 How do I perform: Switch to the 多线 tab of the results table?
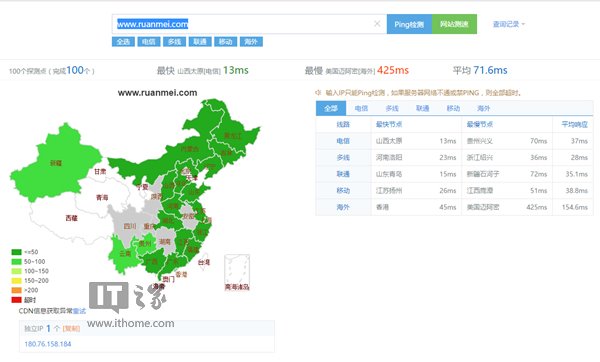pyautogui.click(x=392, y=108)
